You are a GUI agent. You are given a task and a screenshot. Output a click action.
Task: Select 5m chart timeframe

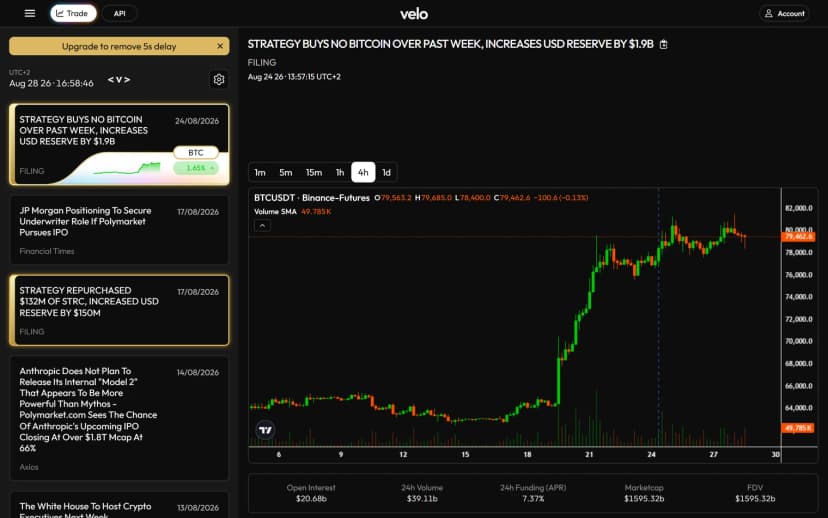click(x=286, y=172)
